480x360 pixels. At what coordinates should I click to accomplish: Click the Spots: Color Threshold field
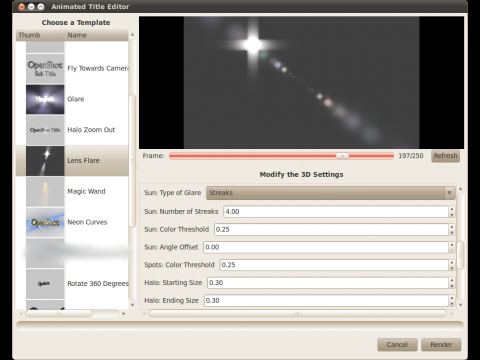click(x=334, y=265)
